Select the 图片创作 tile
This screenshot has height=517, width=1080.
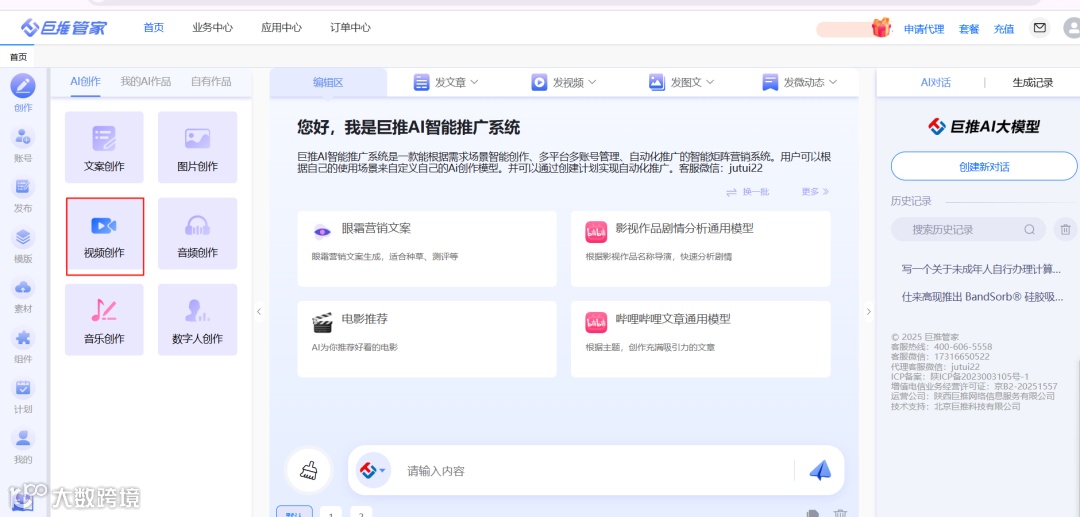[x=197, y=147]
